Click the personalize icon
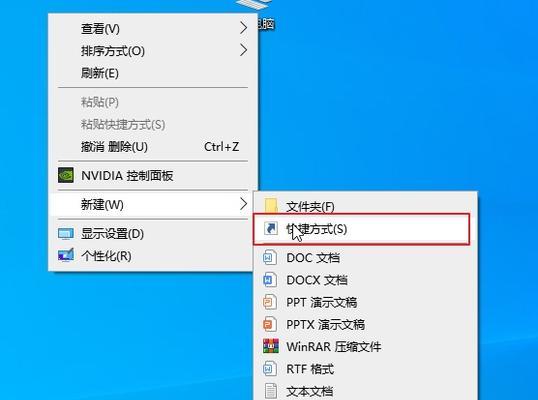Viewport: 538px width, 400px height. click(66, 255)
